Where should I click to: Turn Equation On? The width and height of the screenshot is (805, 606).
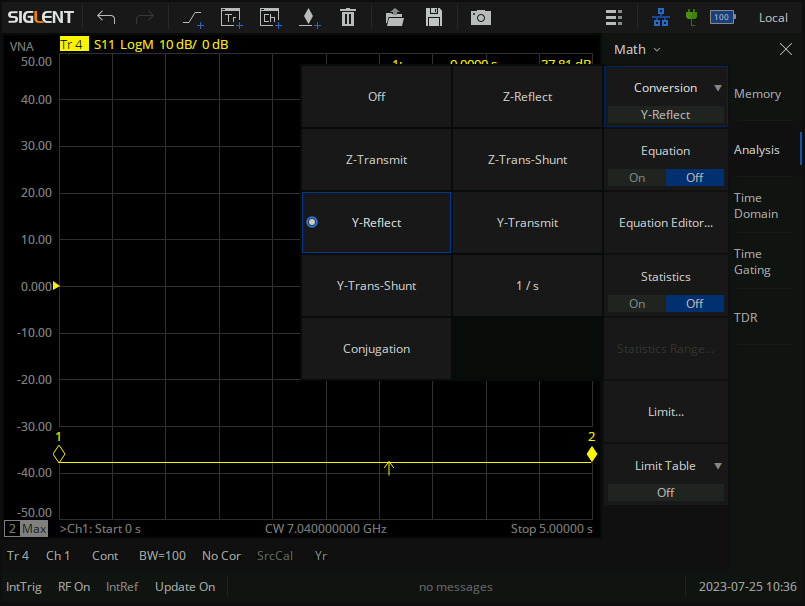[x=637, y=178]
